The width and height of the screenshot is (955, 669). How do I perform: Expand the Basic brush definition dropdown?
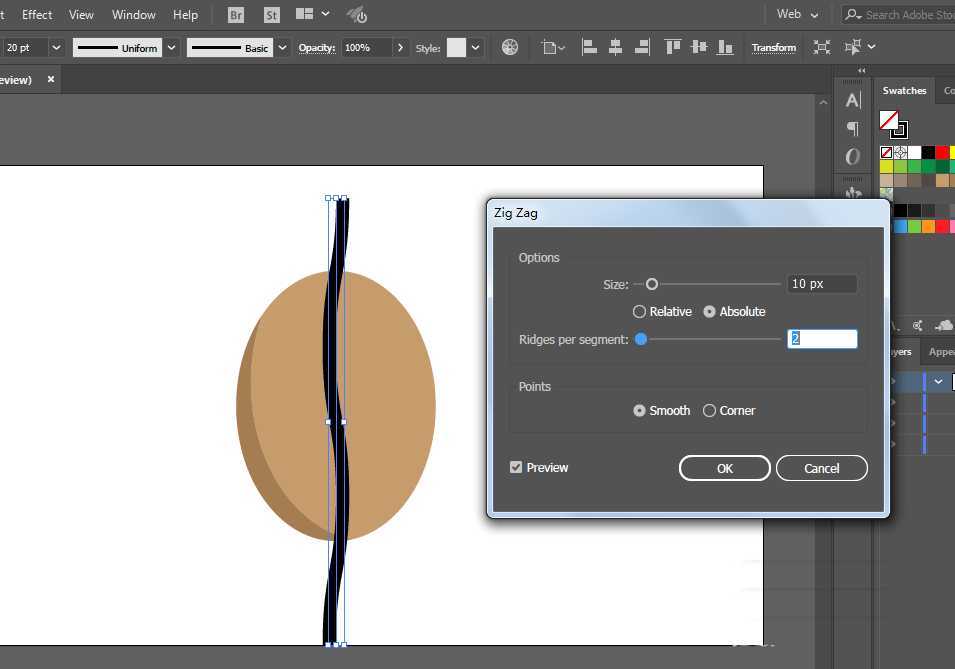pos(283,48)
